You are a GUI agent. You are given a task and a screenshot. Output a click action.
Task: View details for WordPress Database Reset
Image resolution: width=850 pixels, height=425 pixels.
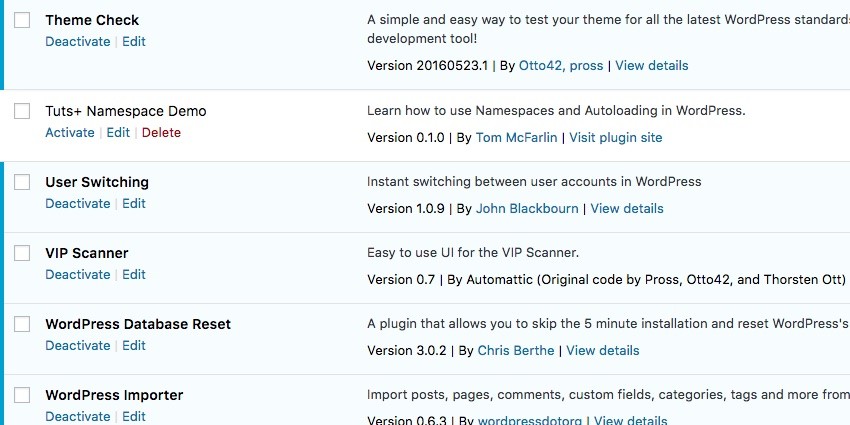(603, 351)
